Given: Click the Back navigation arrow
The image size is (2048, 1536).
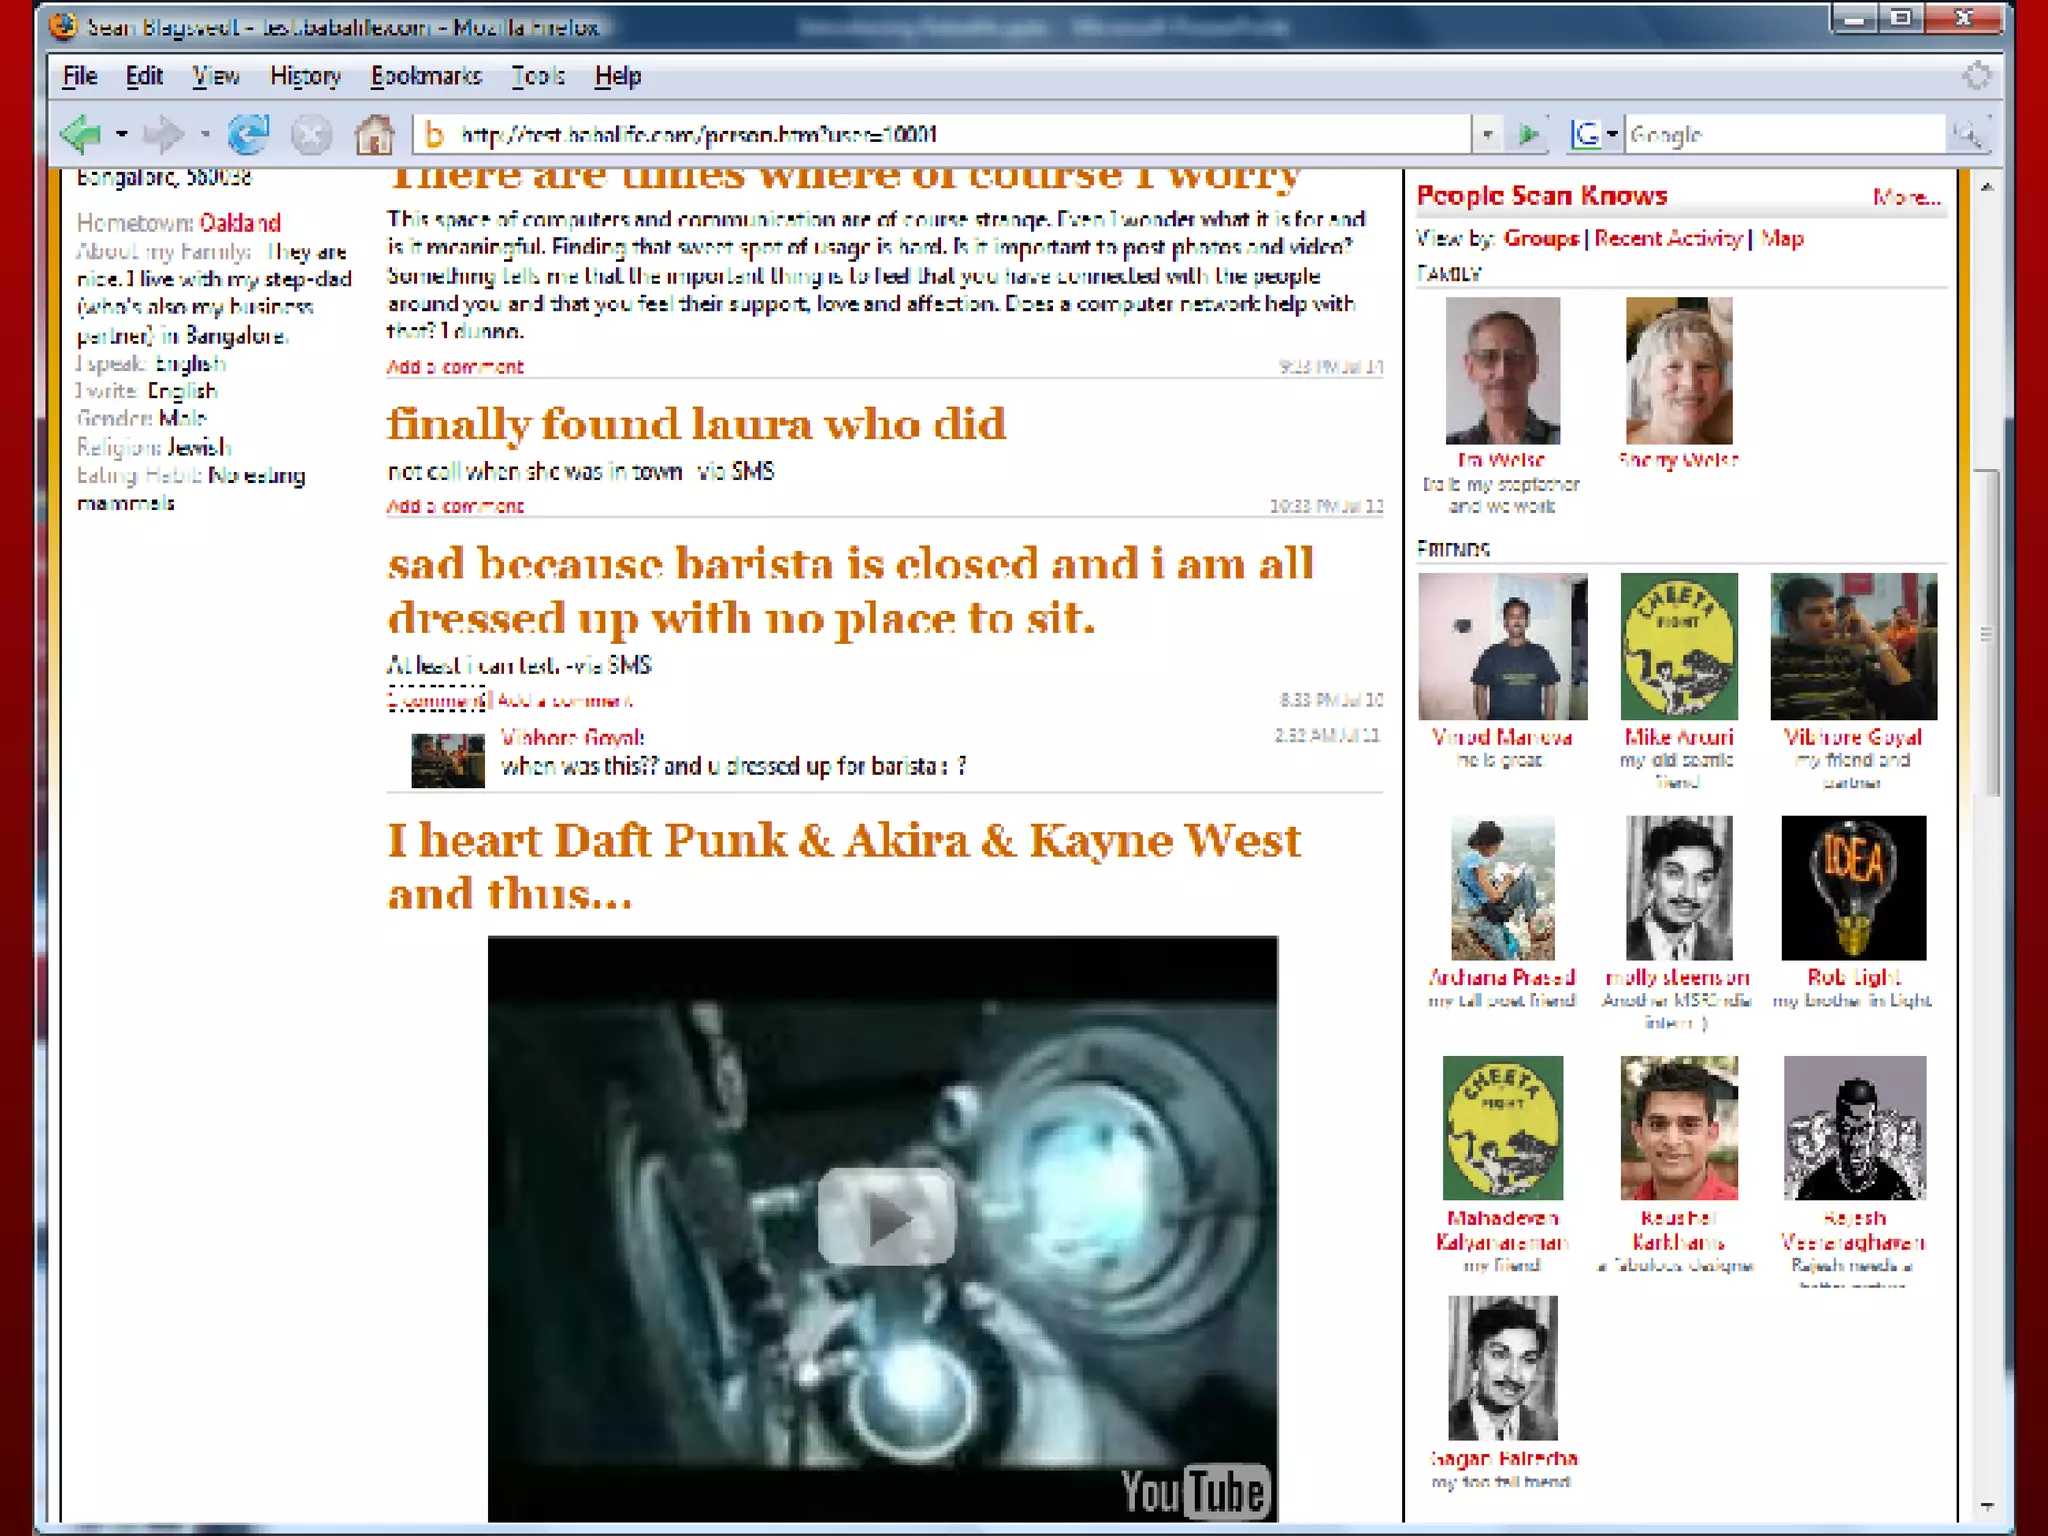Looking at the screenshot, I should pyautogui.click(x=80, y=133).
